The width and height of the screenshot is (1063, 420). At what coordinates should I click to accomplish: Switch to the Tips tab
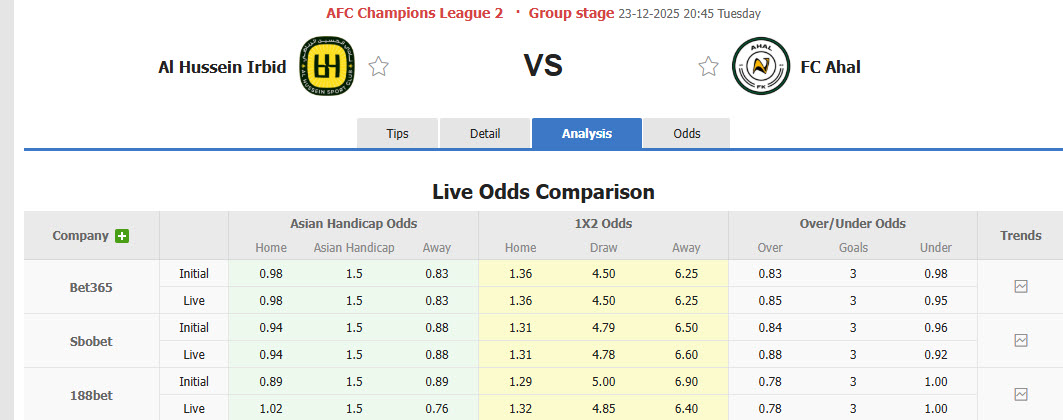(397, 133)
